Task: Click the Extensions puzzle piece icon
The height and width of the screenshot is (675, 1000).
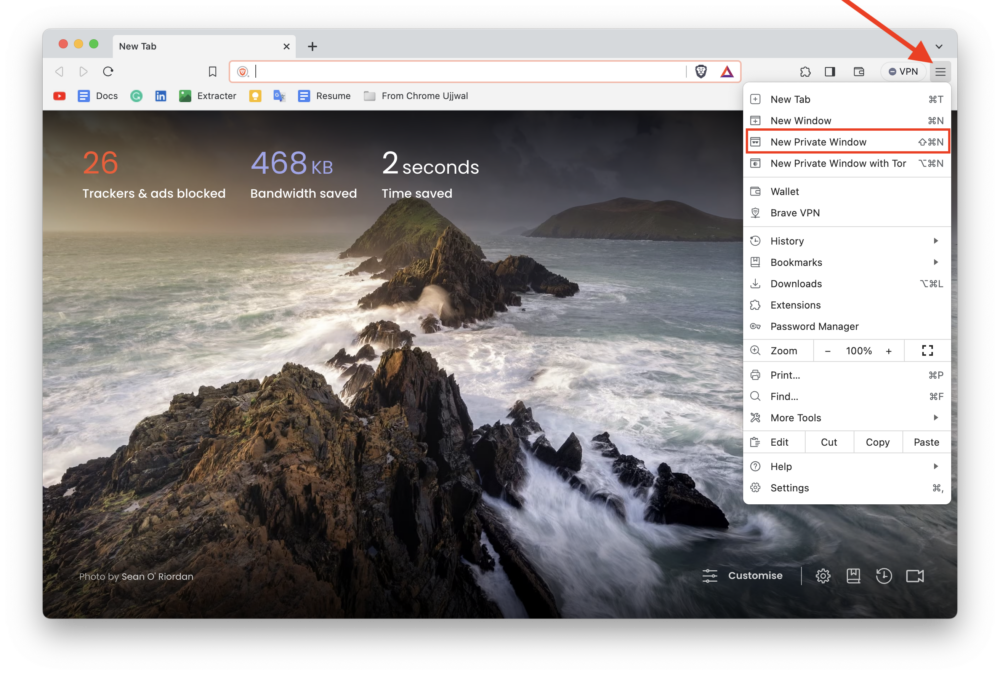Action: (805, 71)
